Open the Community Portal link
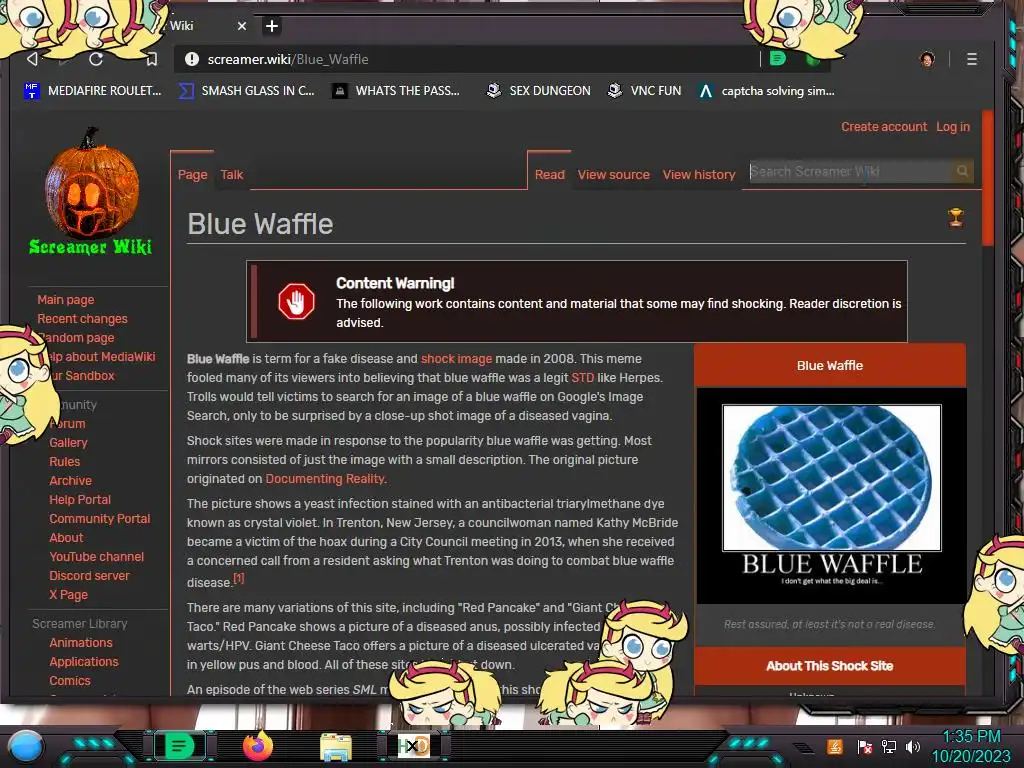Viewport: 1024px width, 768px height. 99,518
